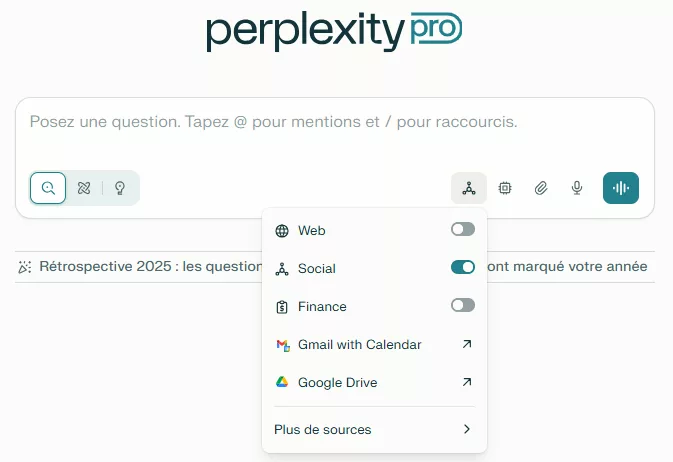The height and width of the screenshot is (462, 673).
Task: Switch to the Research mode icon
Action: pyautogui.click(x=84, y=188)
